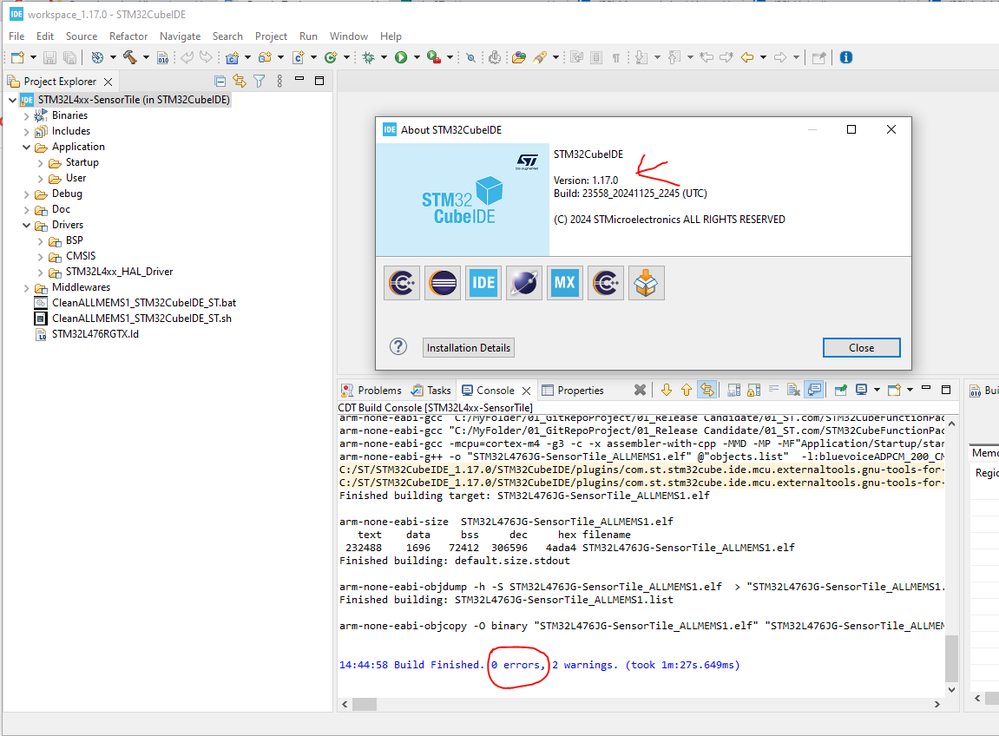Click the Installation Details button
The image size is (999, 736).
click(x=468, y=348)
